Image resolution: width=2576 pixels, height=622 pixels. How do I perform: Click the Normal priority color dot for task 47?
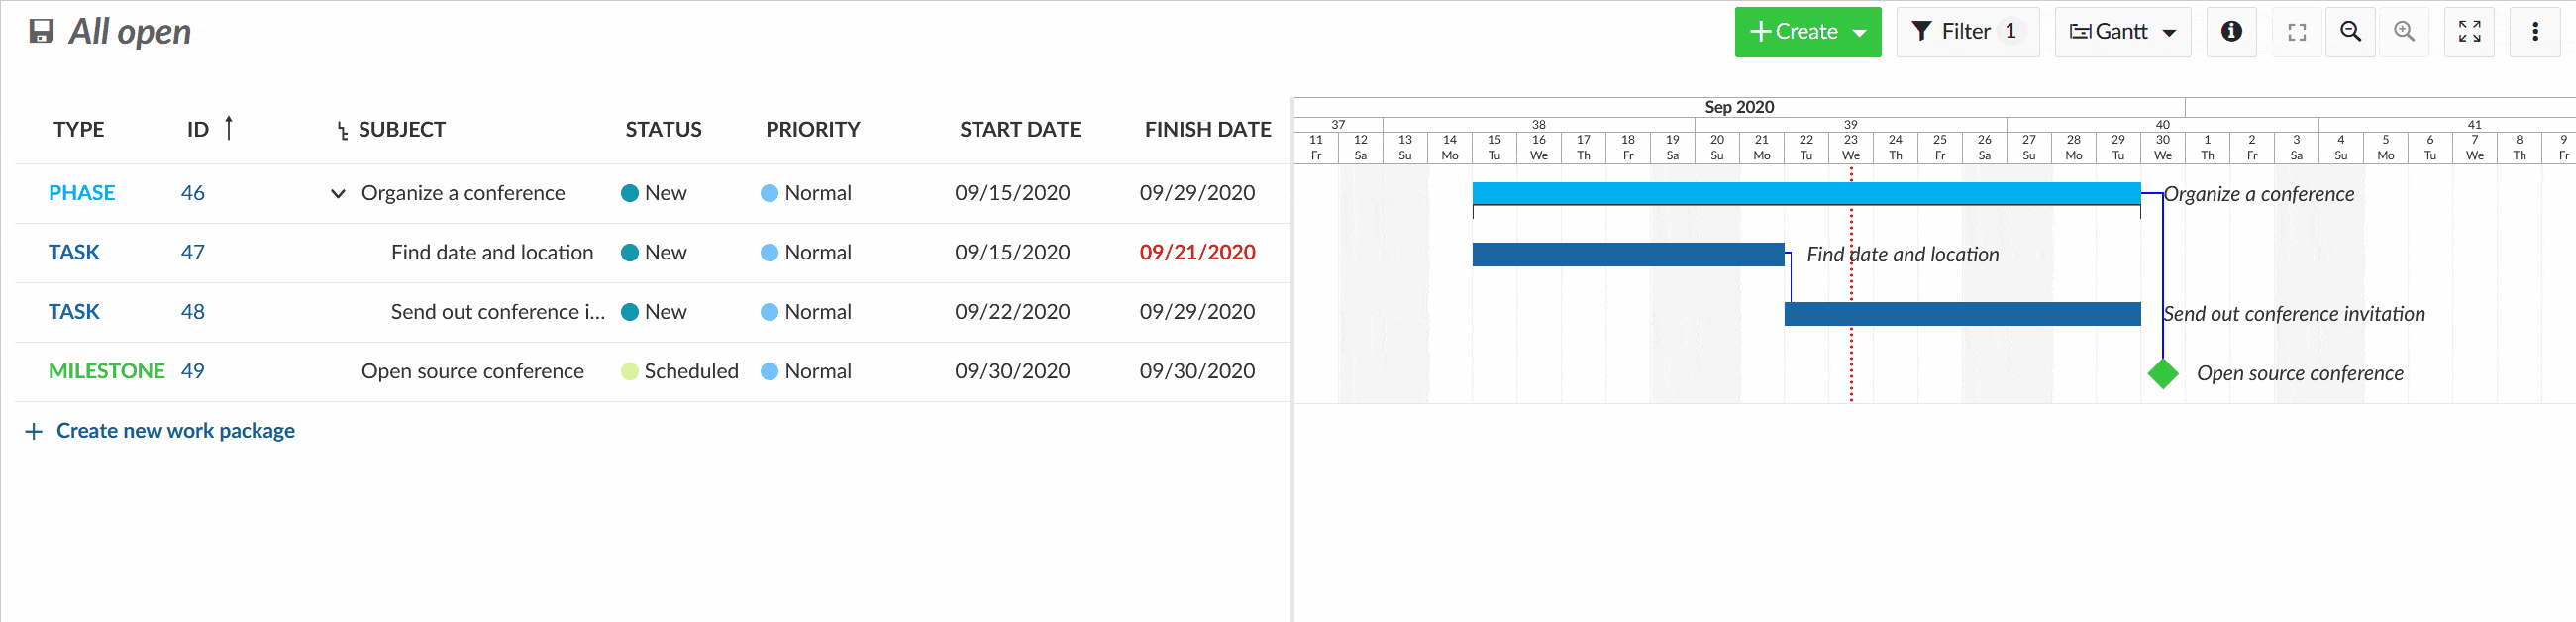(x=769, y=252)
